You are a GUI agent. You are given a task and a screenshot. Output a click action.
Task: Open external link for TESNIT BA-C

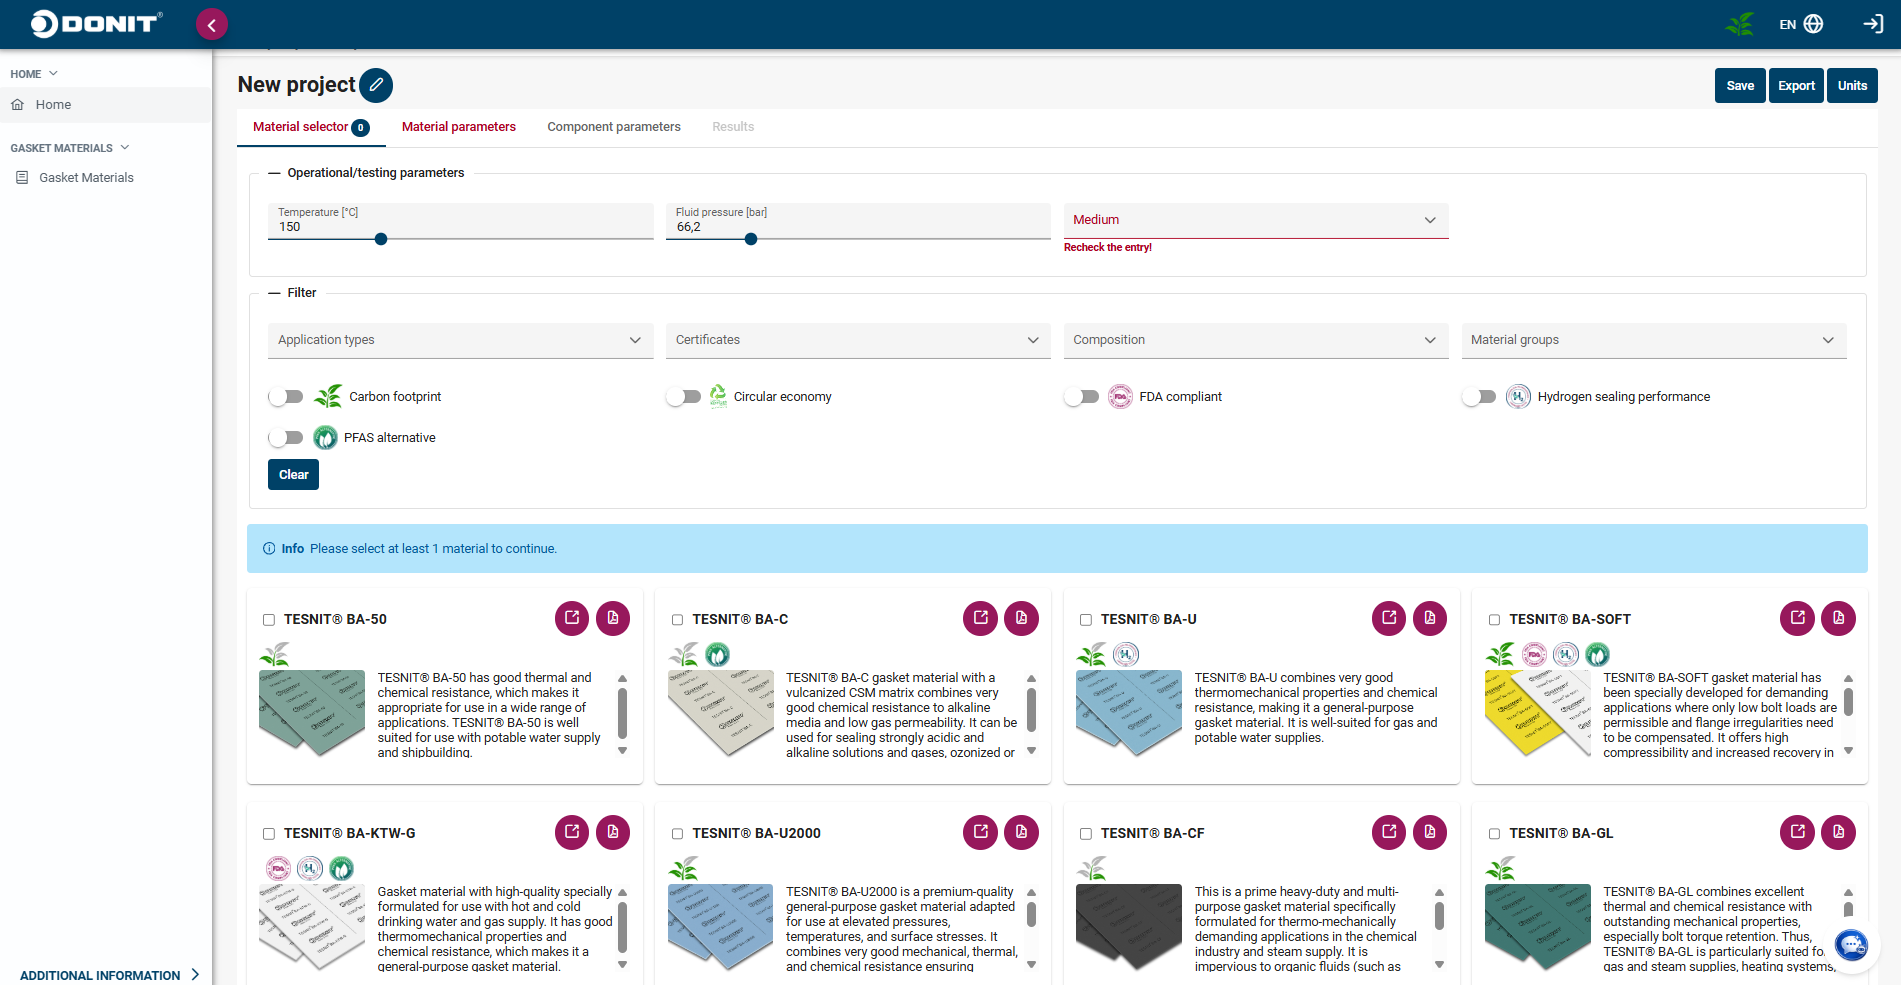980,618
